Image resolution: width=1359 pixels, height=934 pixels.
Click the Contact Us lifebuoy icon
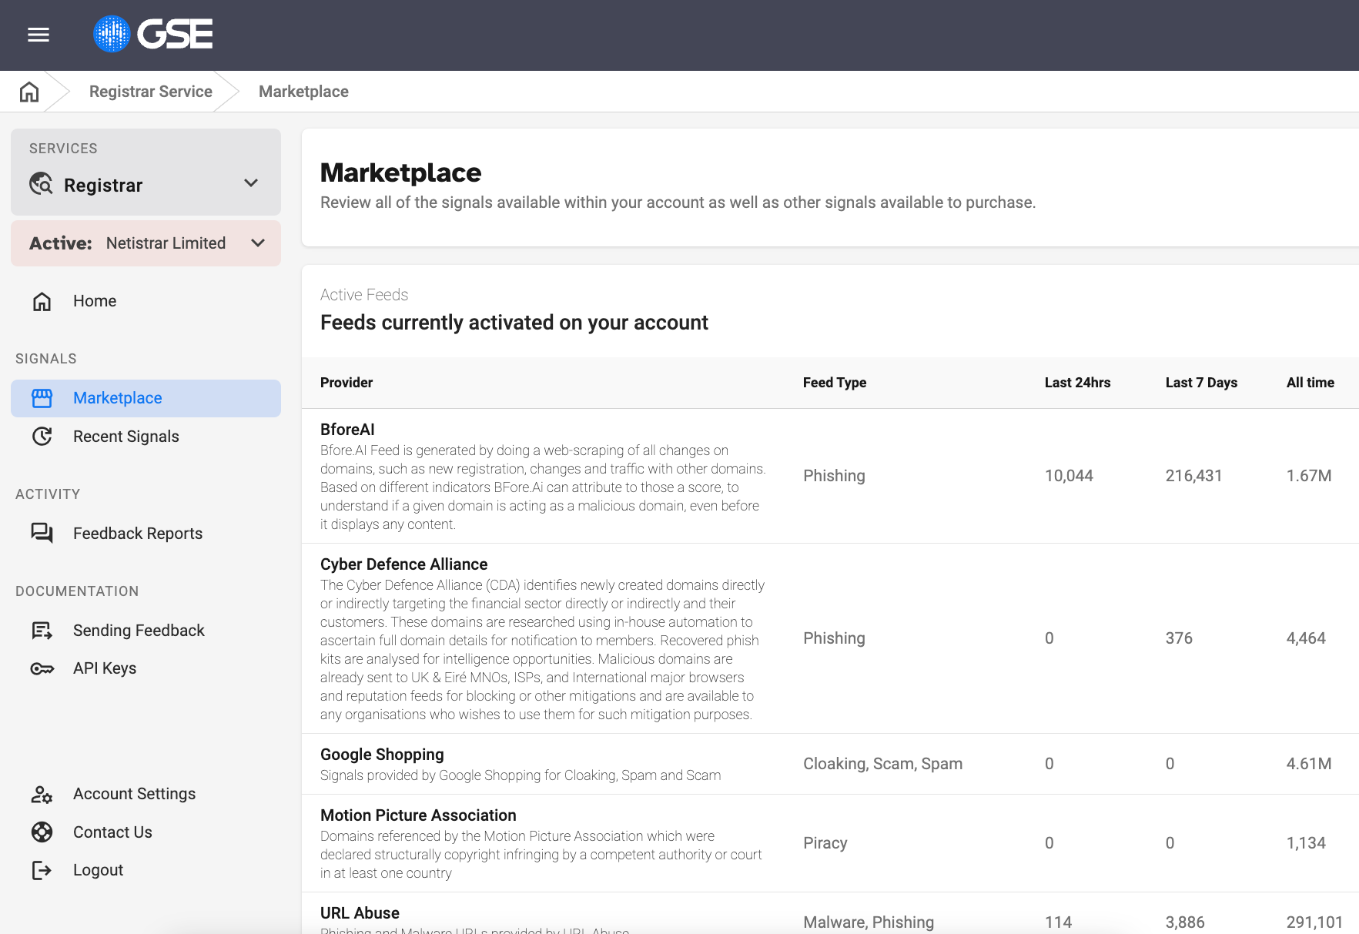pyautogui.click(x=42, y=832)
